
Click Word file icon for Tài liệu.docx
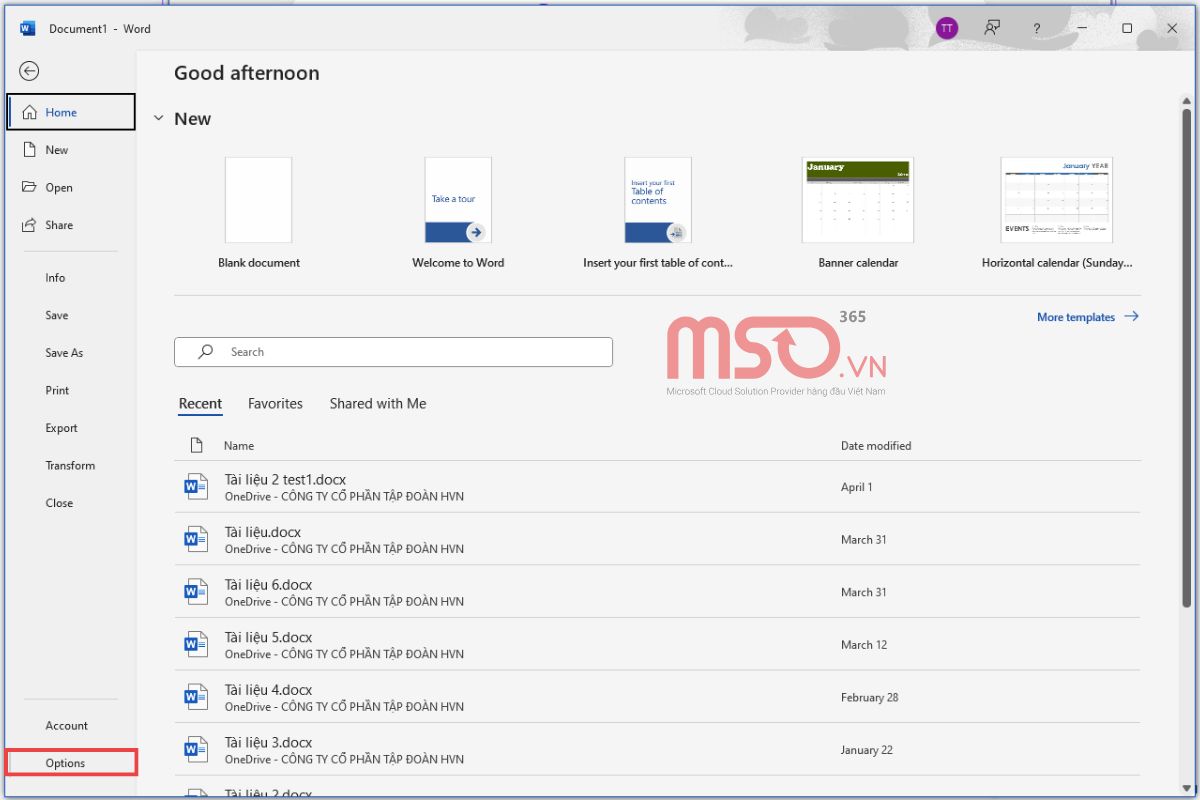pyautogui.click(x=197, y=540)
